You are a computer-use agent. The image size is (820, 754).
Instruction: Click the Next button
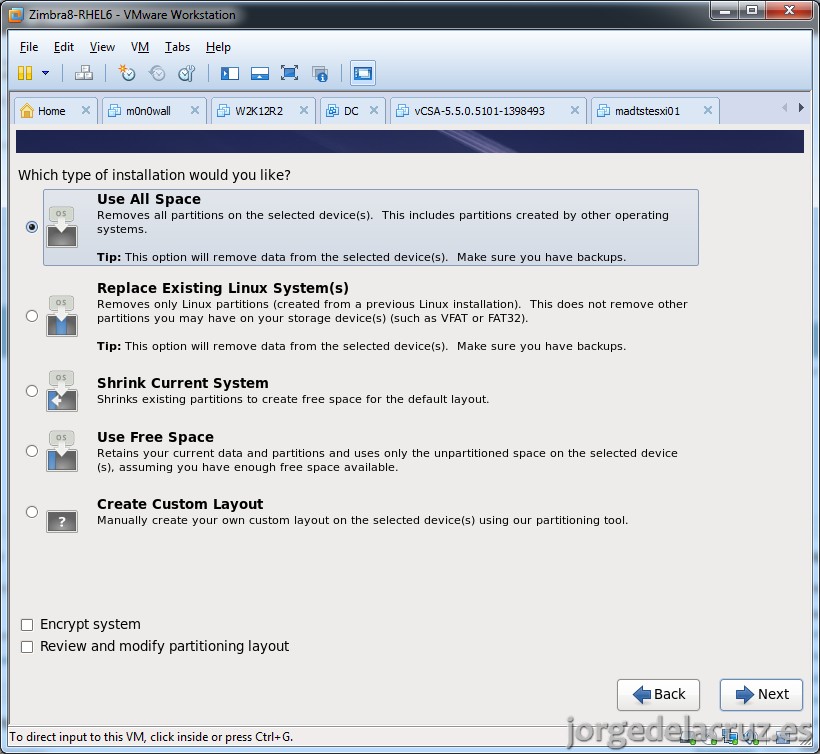pyautogui.click(x=761, y=694)
